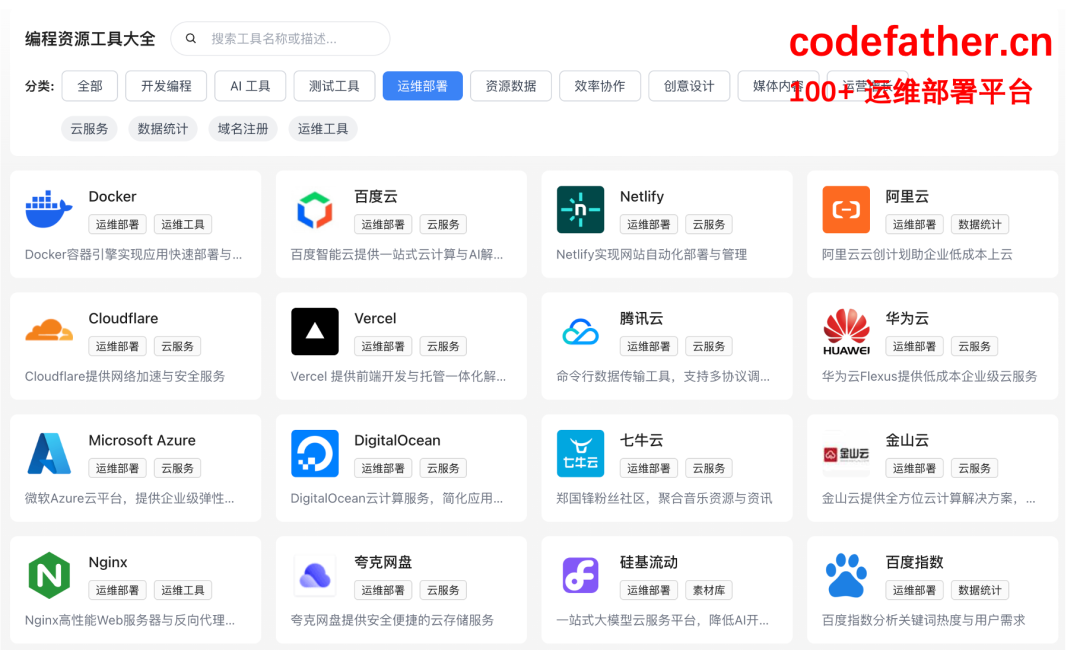1080x650 pixels.
Task: Select the 腾讯云 cloud icon
Action: click(x=580, y=332)
